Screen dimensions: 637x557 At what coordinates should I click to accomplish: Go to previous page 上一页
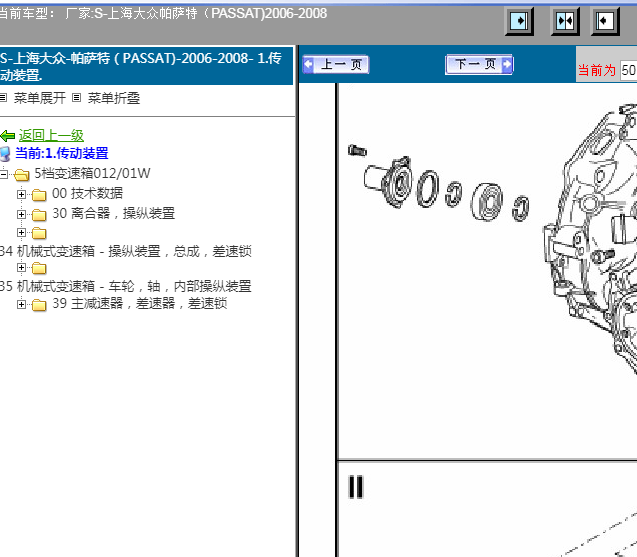pyautogui.click(x=336, y=65)
